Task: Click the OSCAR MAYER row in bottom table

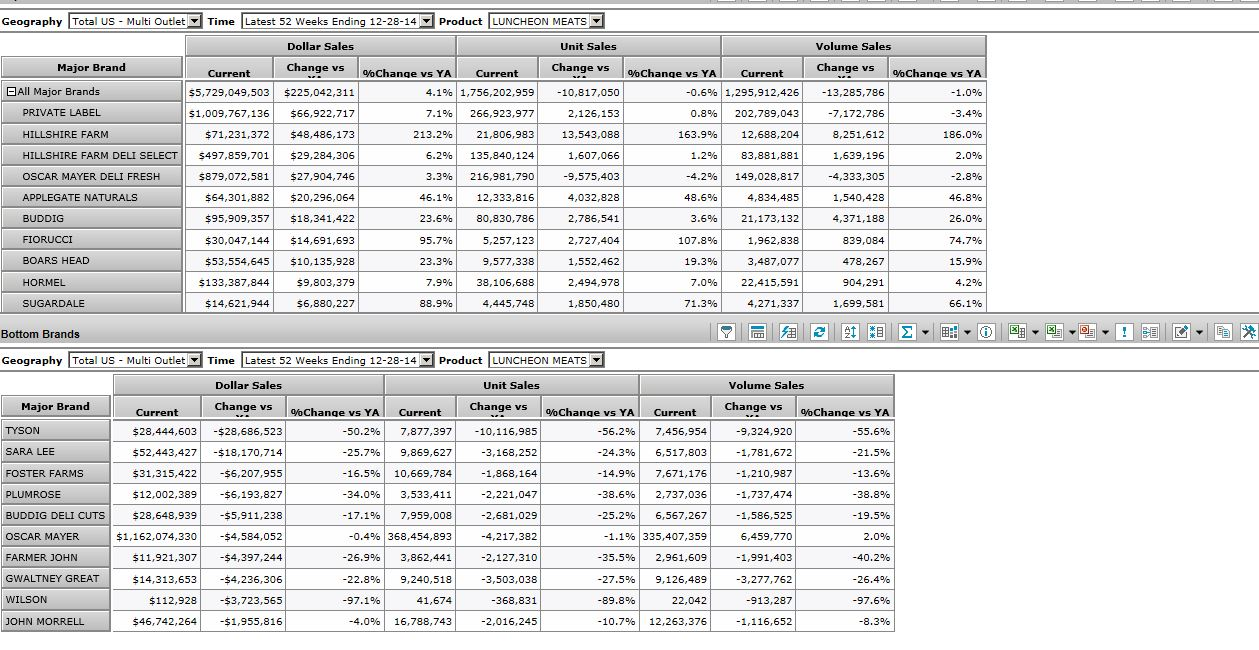Action: coord(55,537)
